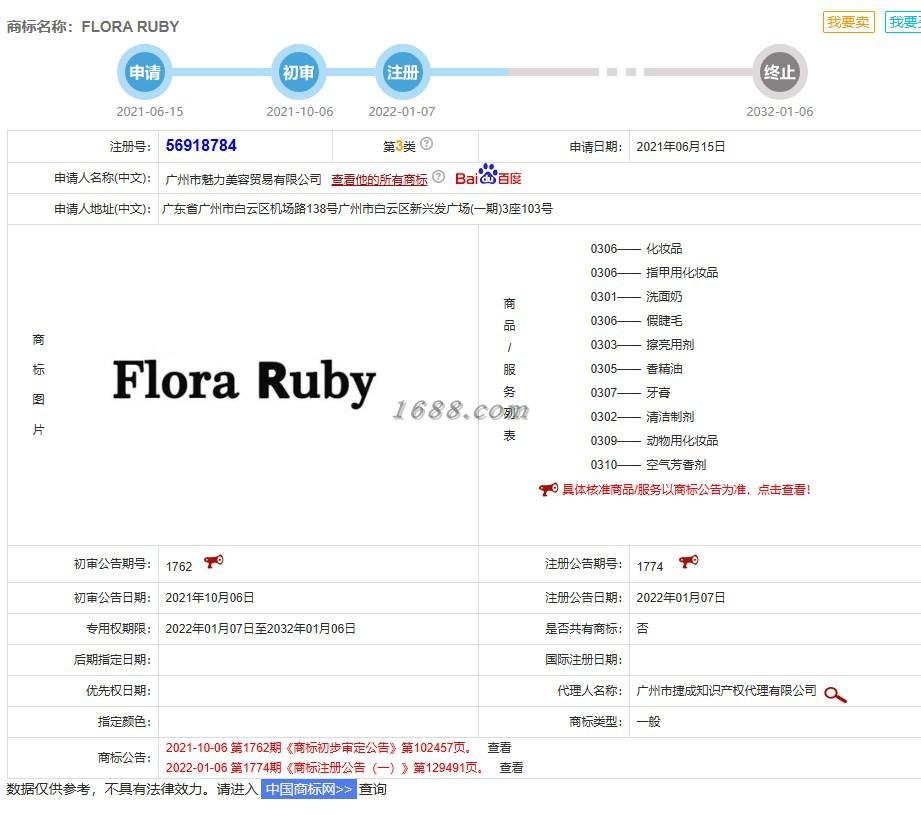Click the 商标名称: FLORA RUBY heading
Screen dimensions: 921x815
93,26
